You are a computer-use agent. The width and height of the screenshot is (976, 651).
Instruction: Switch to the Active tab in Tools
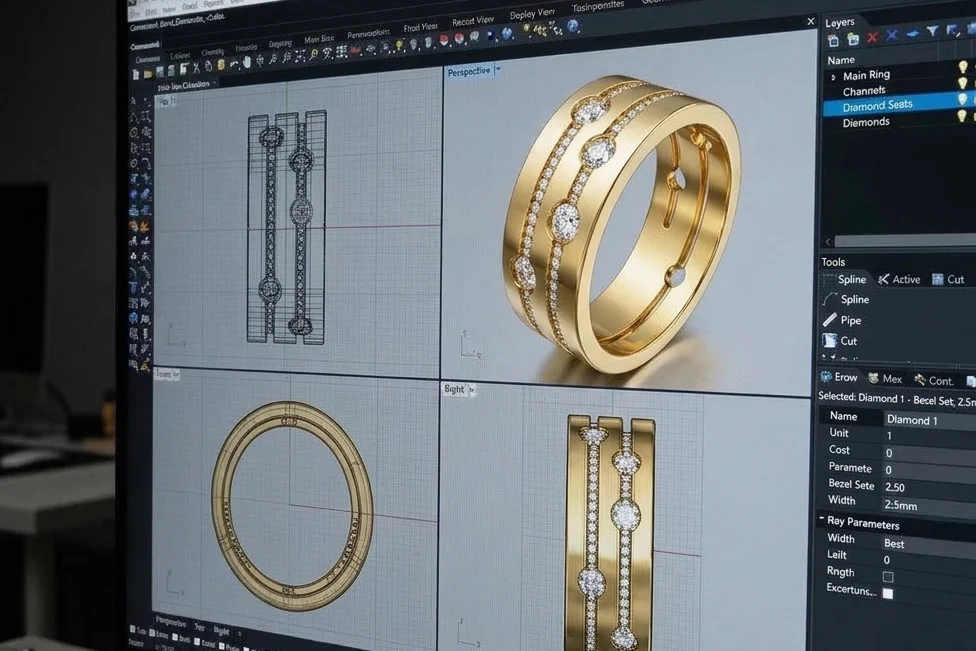point(899,279)
